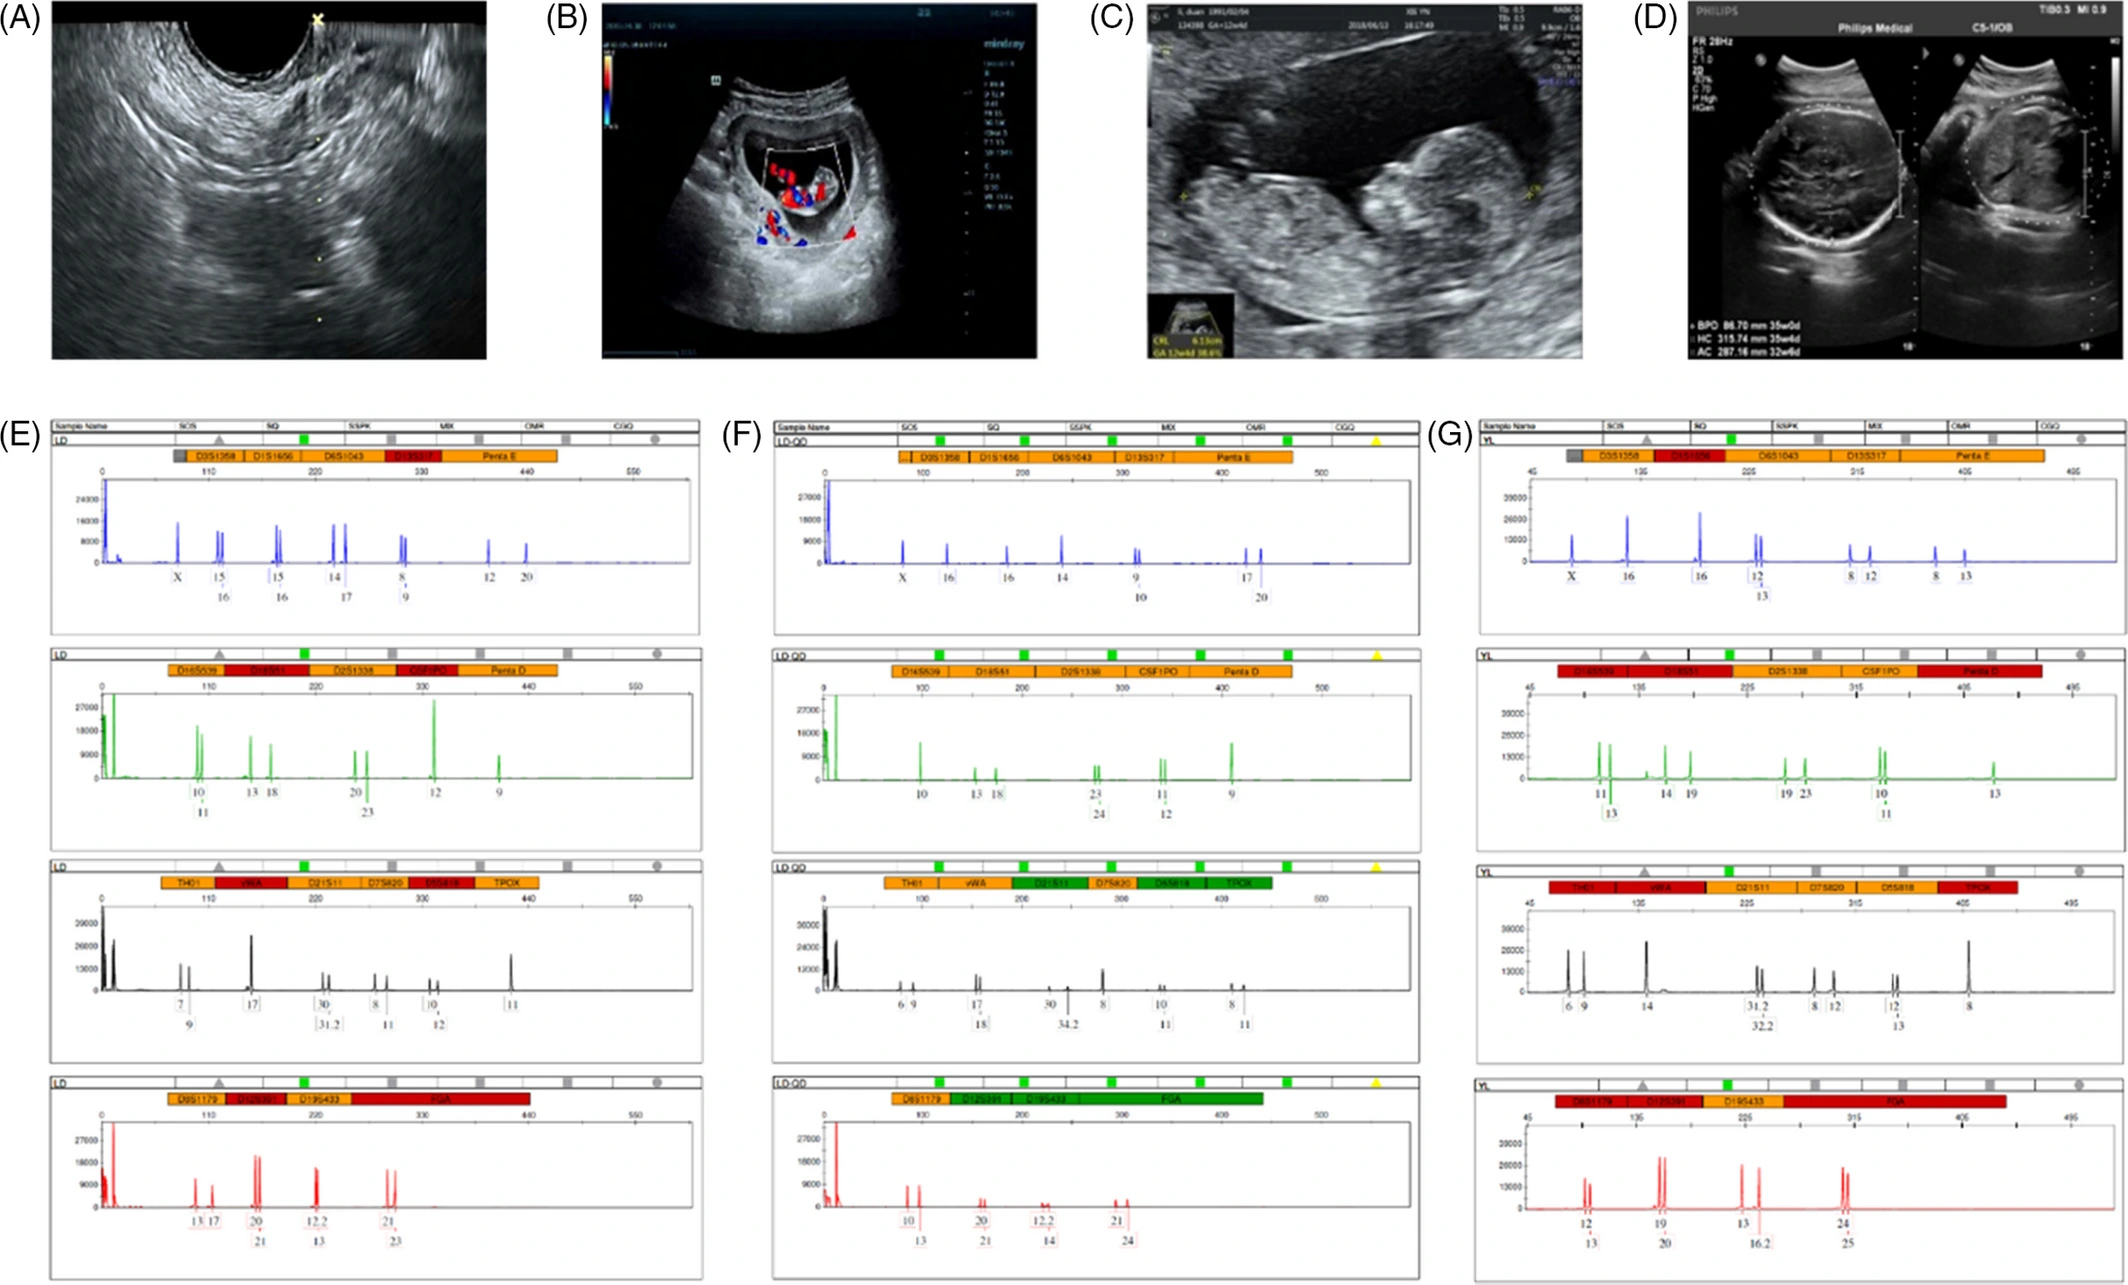Click gray CGQ circle in panel E top row
2128x1285 pixels.
(x=655, y=440)
